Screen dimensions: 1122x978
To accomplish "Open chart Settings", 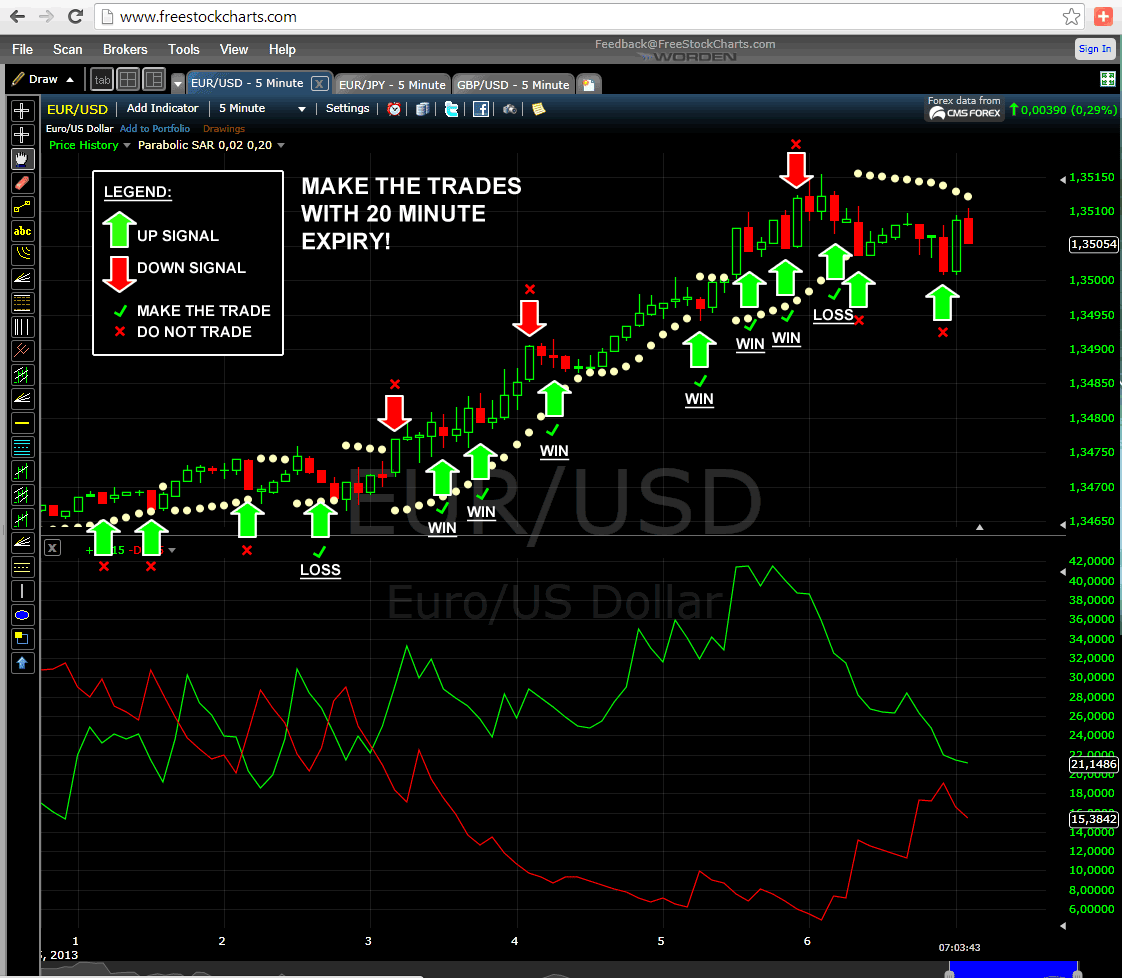I will pyautogui.click(x=348, y=108).
